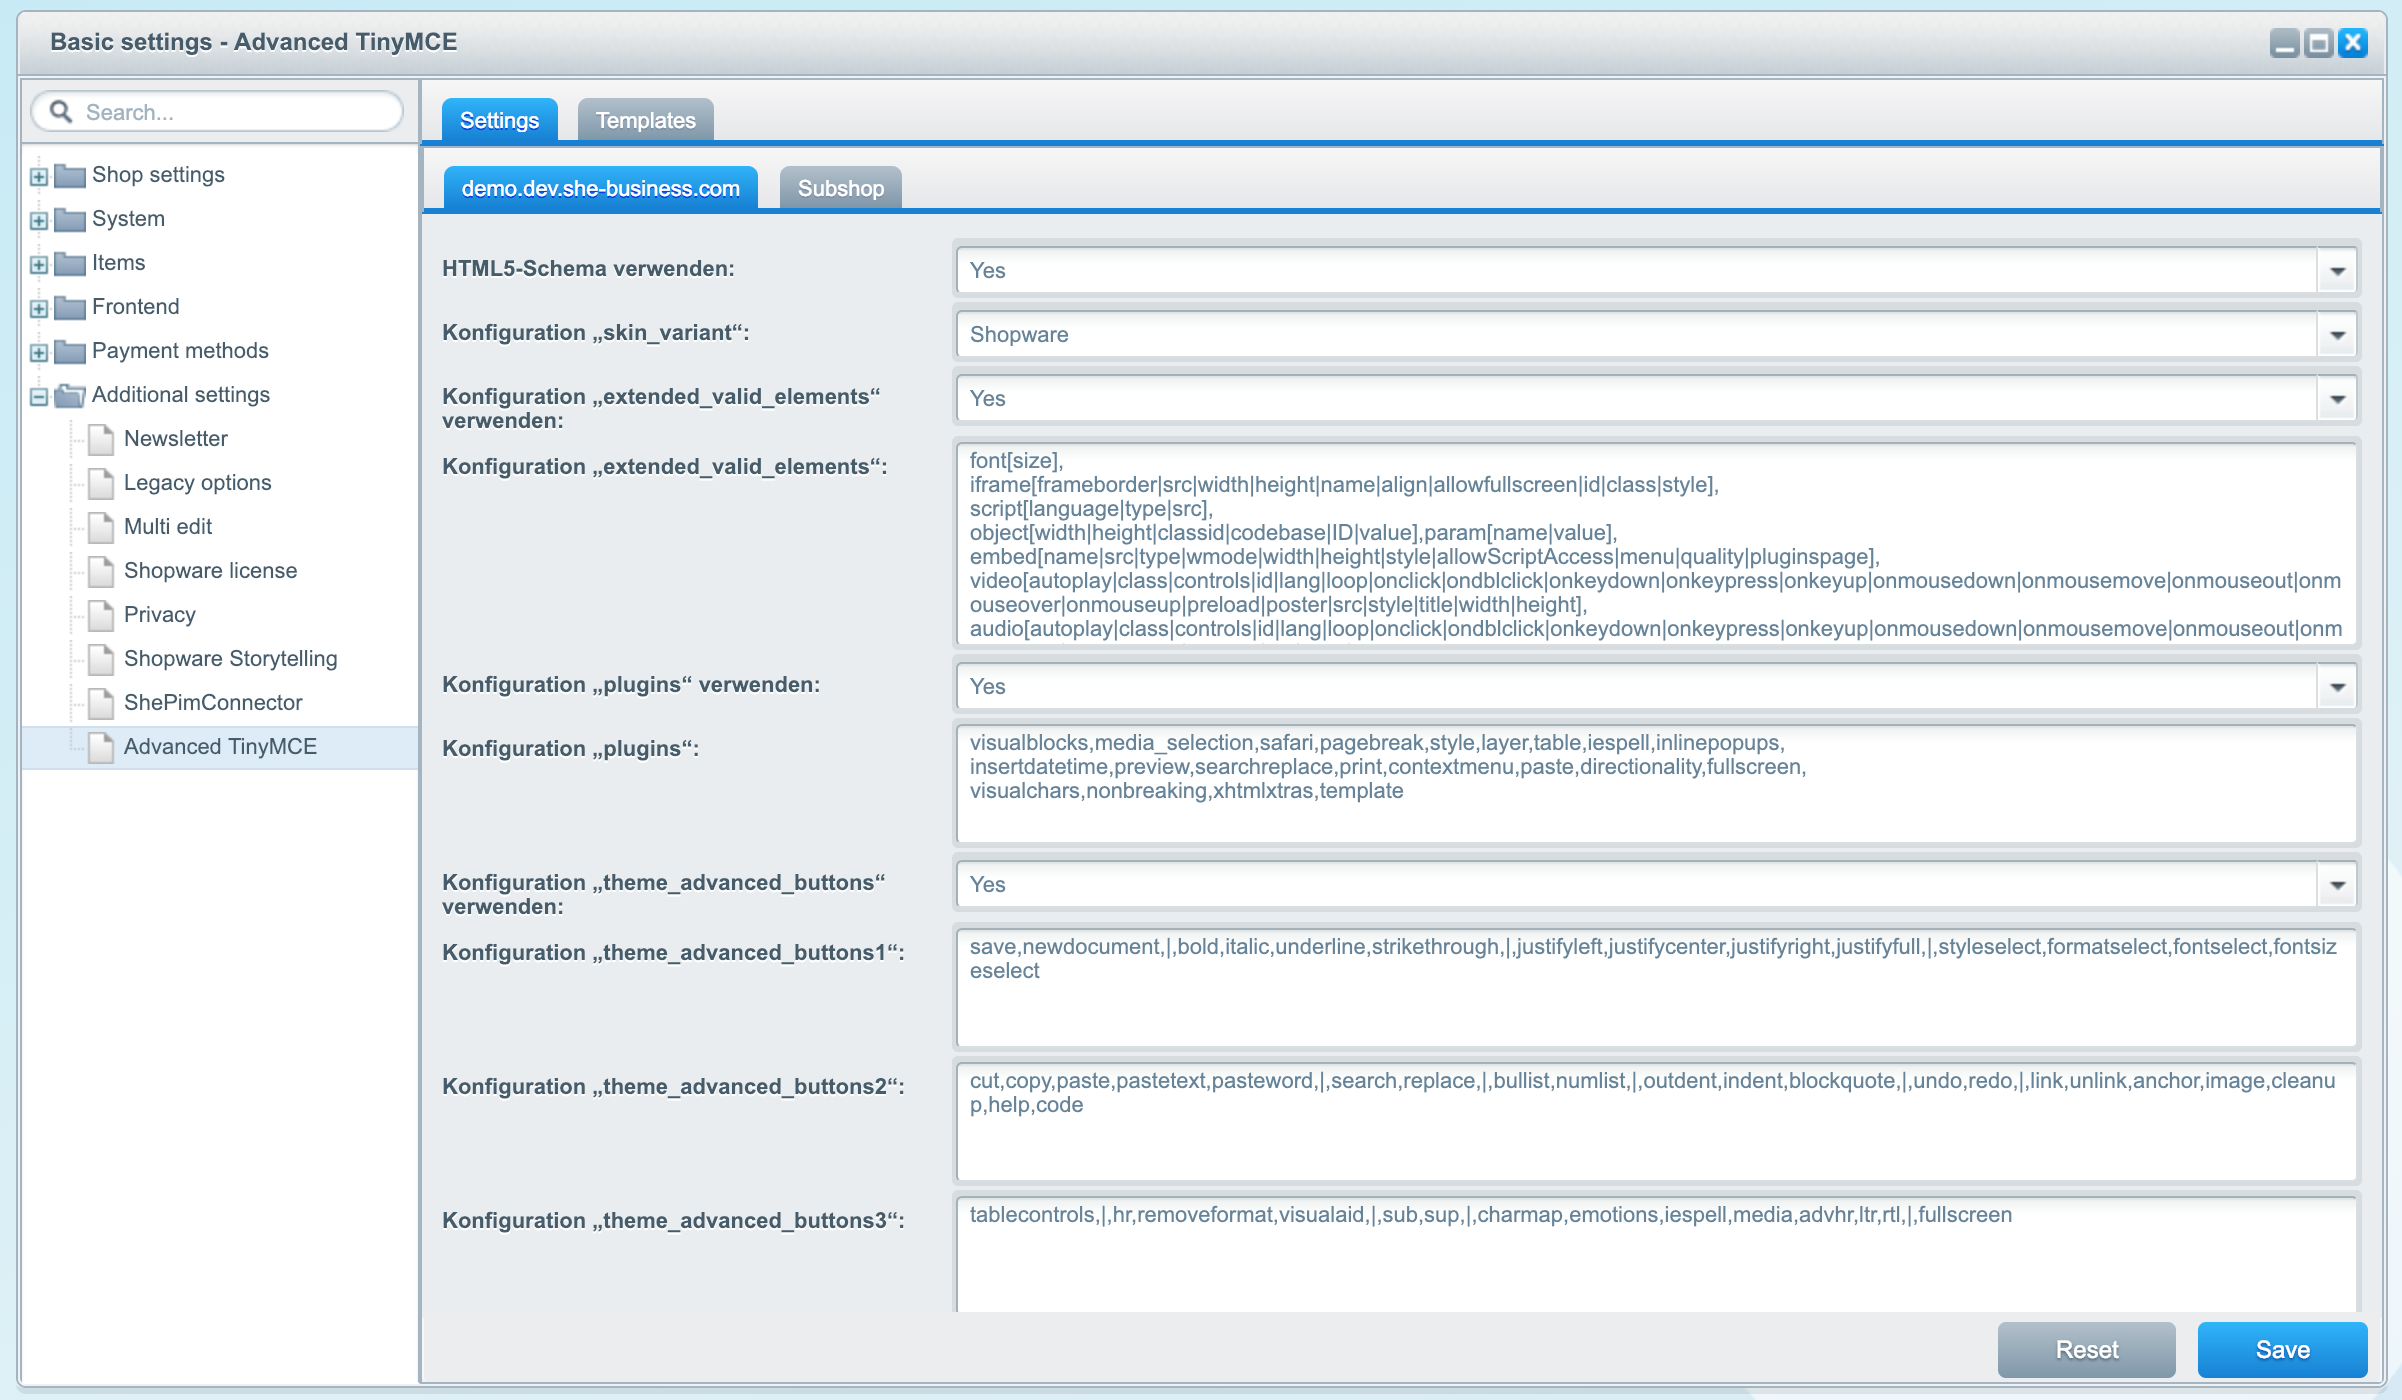Switch to the Templates tab
Viewport: 2402px width, 1400px height.
point(646,120)
